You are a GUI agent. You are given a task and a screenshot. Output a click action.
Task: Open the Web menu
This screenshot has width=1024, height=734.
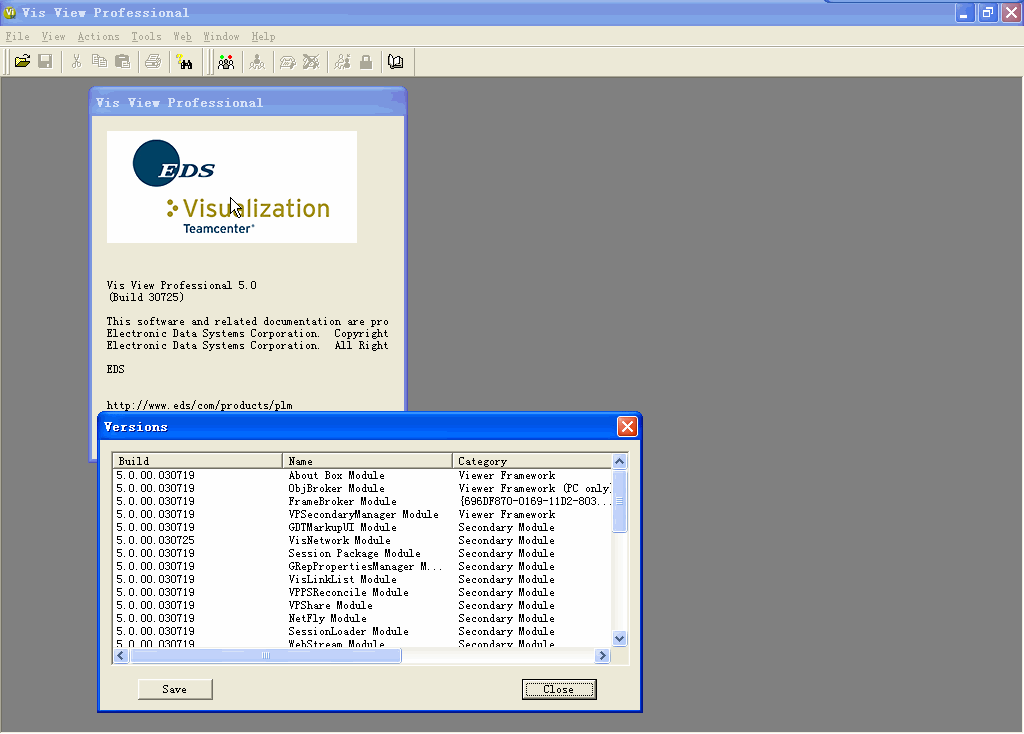[182, 37]
